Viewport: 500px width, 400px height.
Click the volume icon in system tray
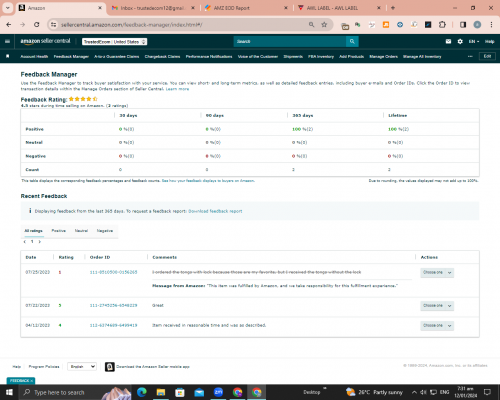tap(423, 392)
